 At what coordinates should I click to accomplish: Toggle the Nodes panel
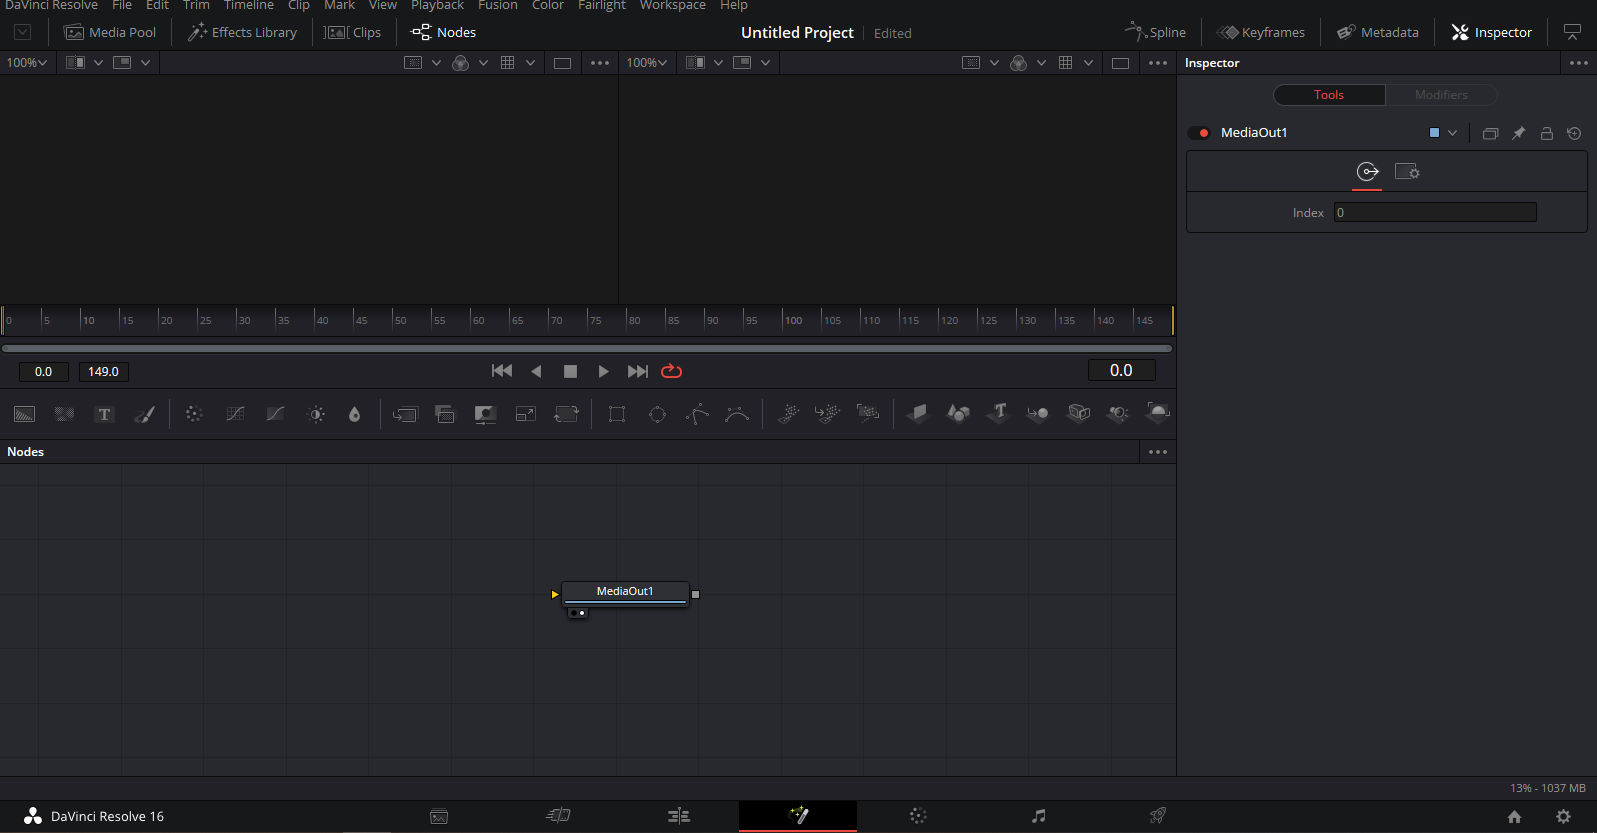coord(443,32)
